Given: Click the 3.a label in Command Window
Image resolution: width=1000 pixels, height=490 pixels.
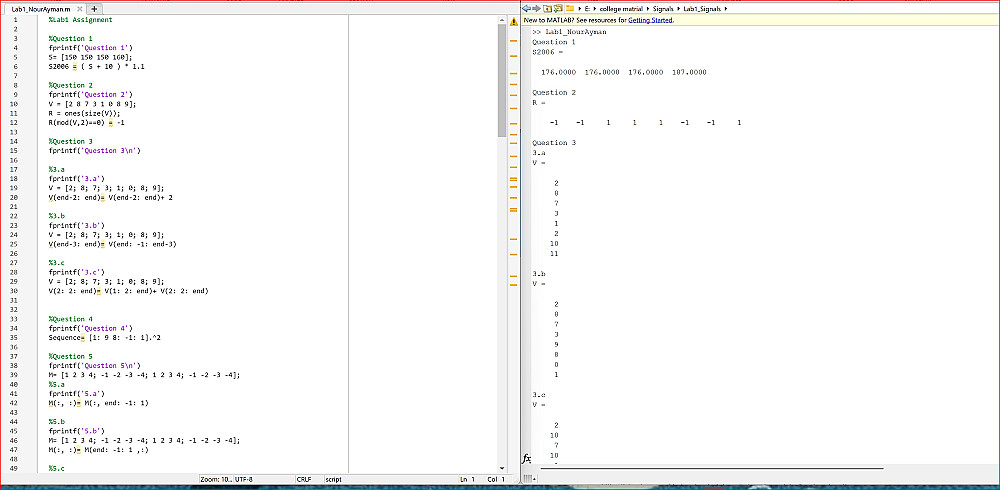Looking at the screenshot, I should (539, 153).
